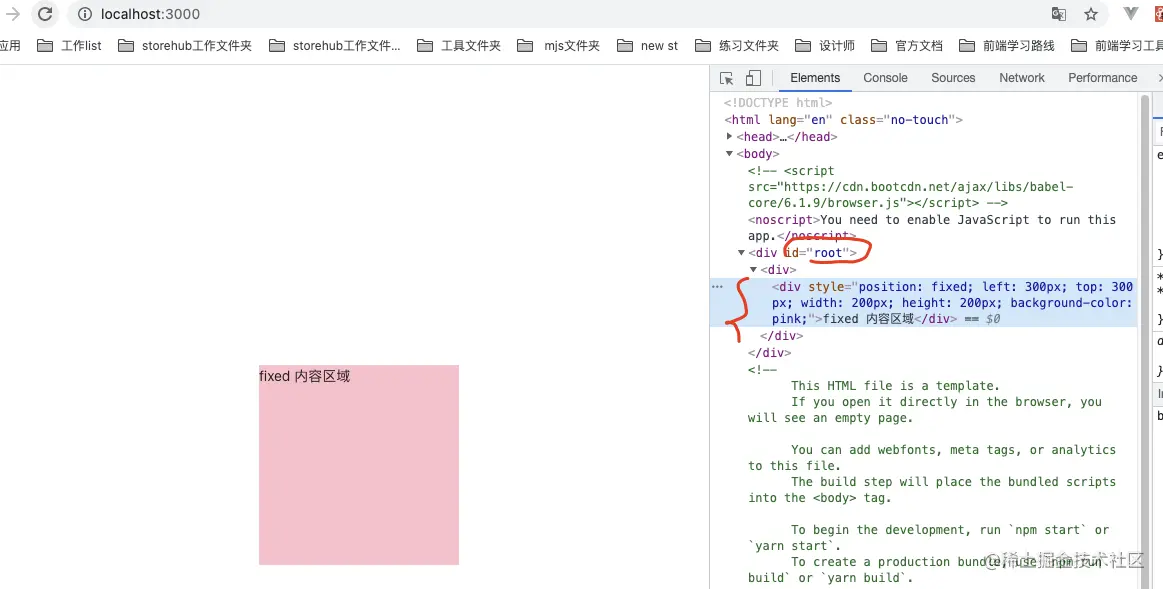Select the html lang="en" node
Image resolution: width=1163 pixels, height=589 pixels.
click(x=843, y=119)
